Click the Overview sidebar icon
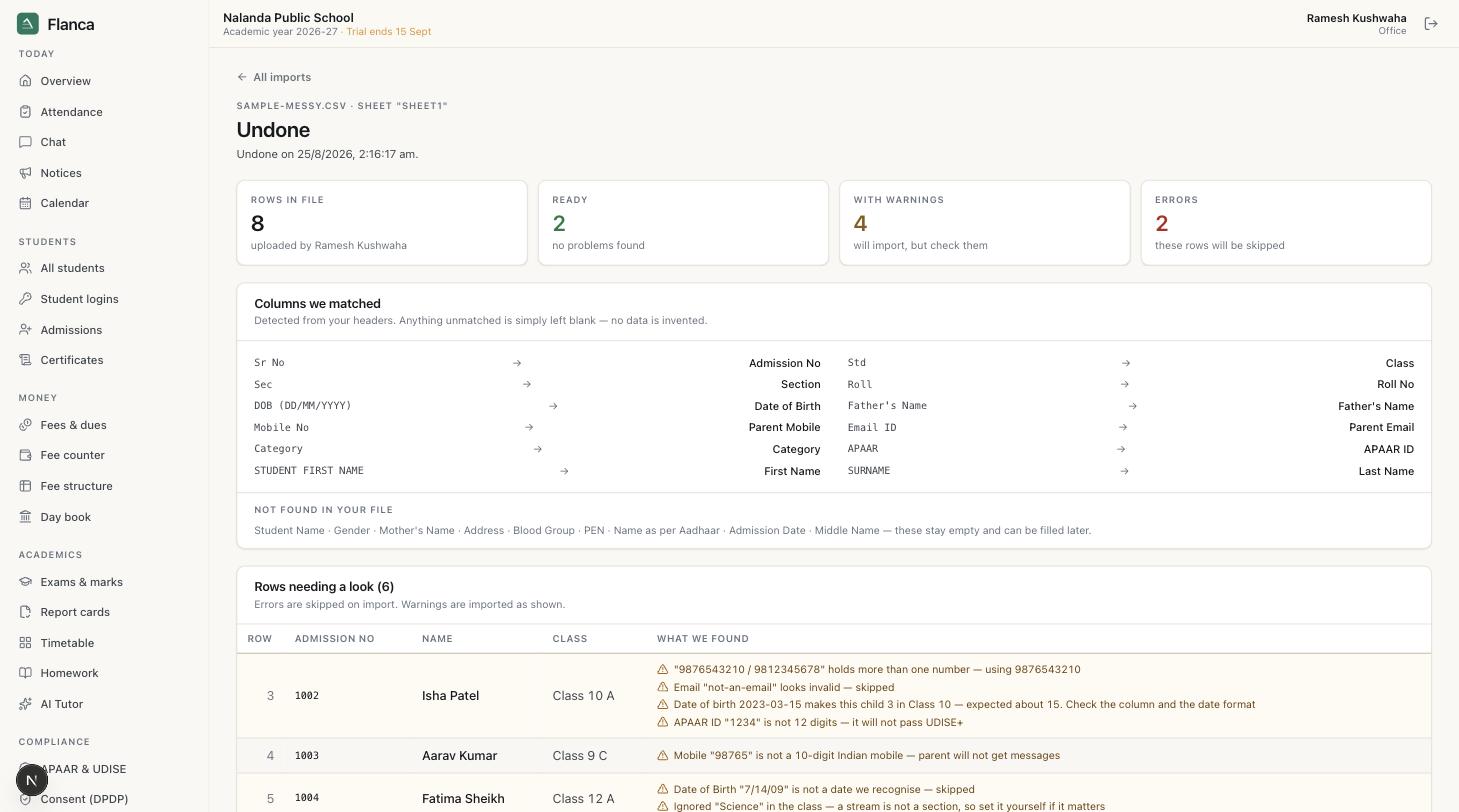Screen dimensions: 1459x812 [x=25, y=81]
